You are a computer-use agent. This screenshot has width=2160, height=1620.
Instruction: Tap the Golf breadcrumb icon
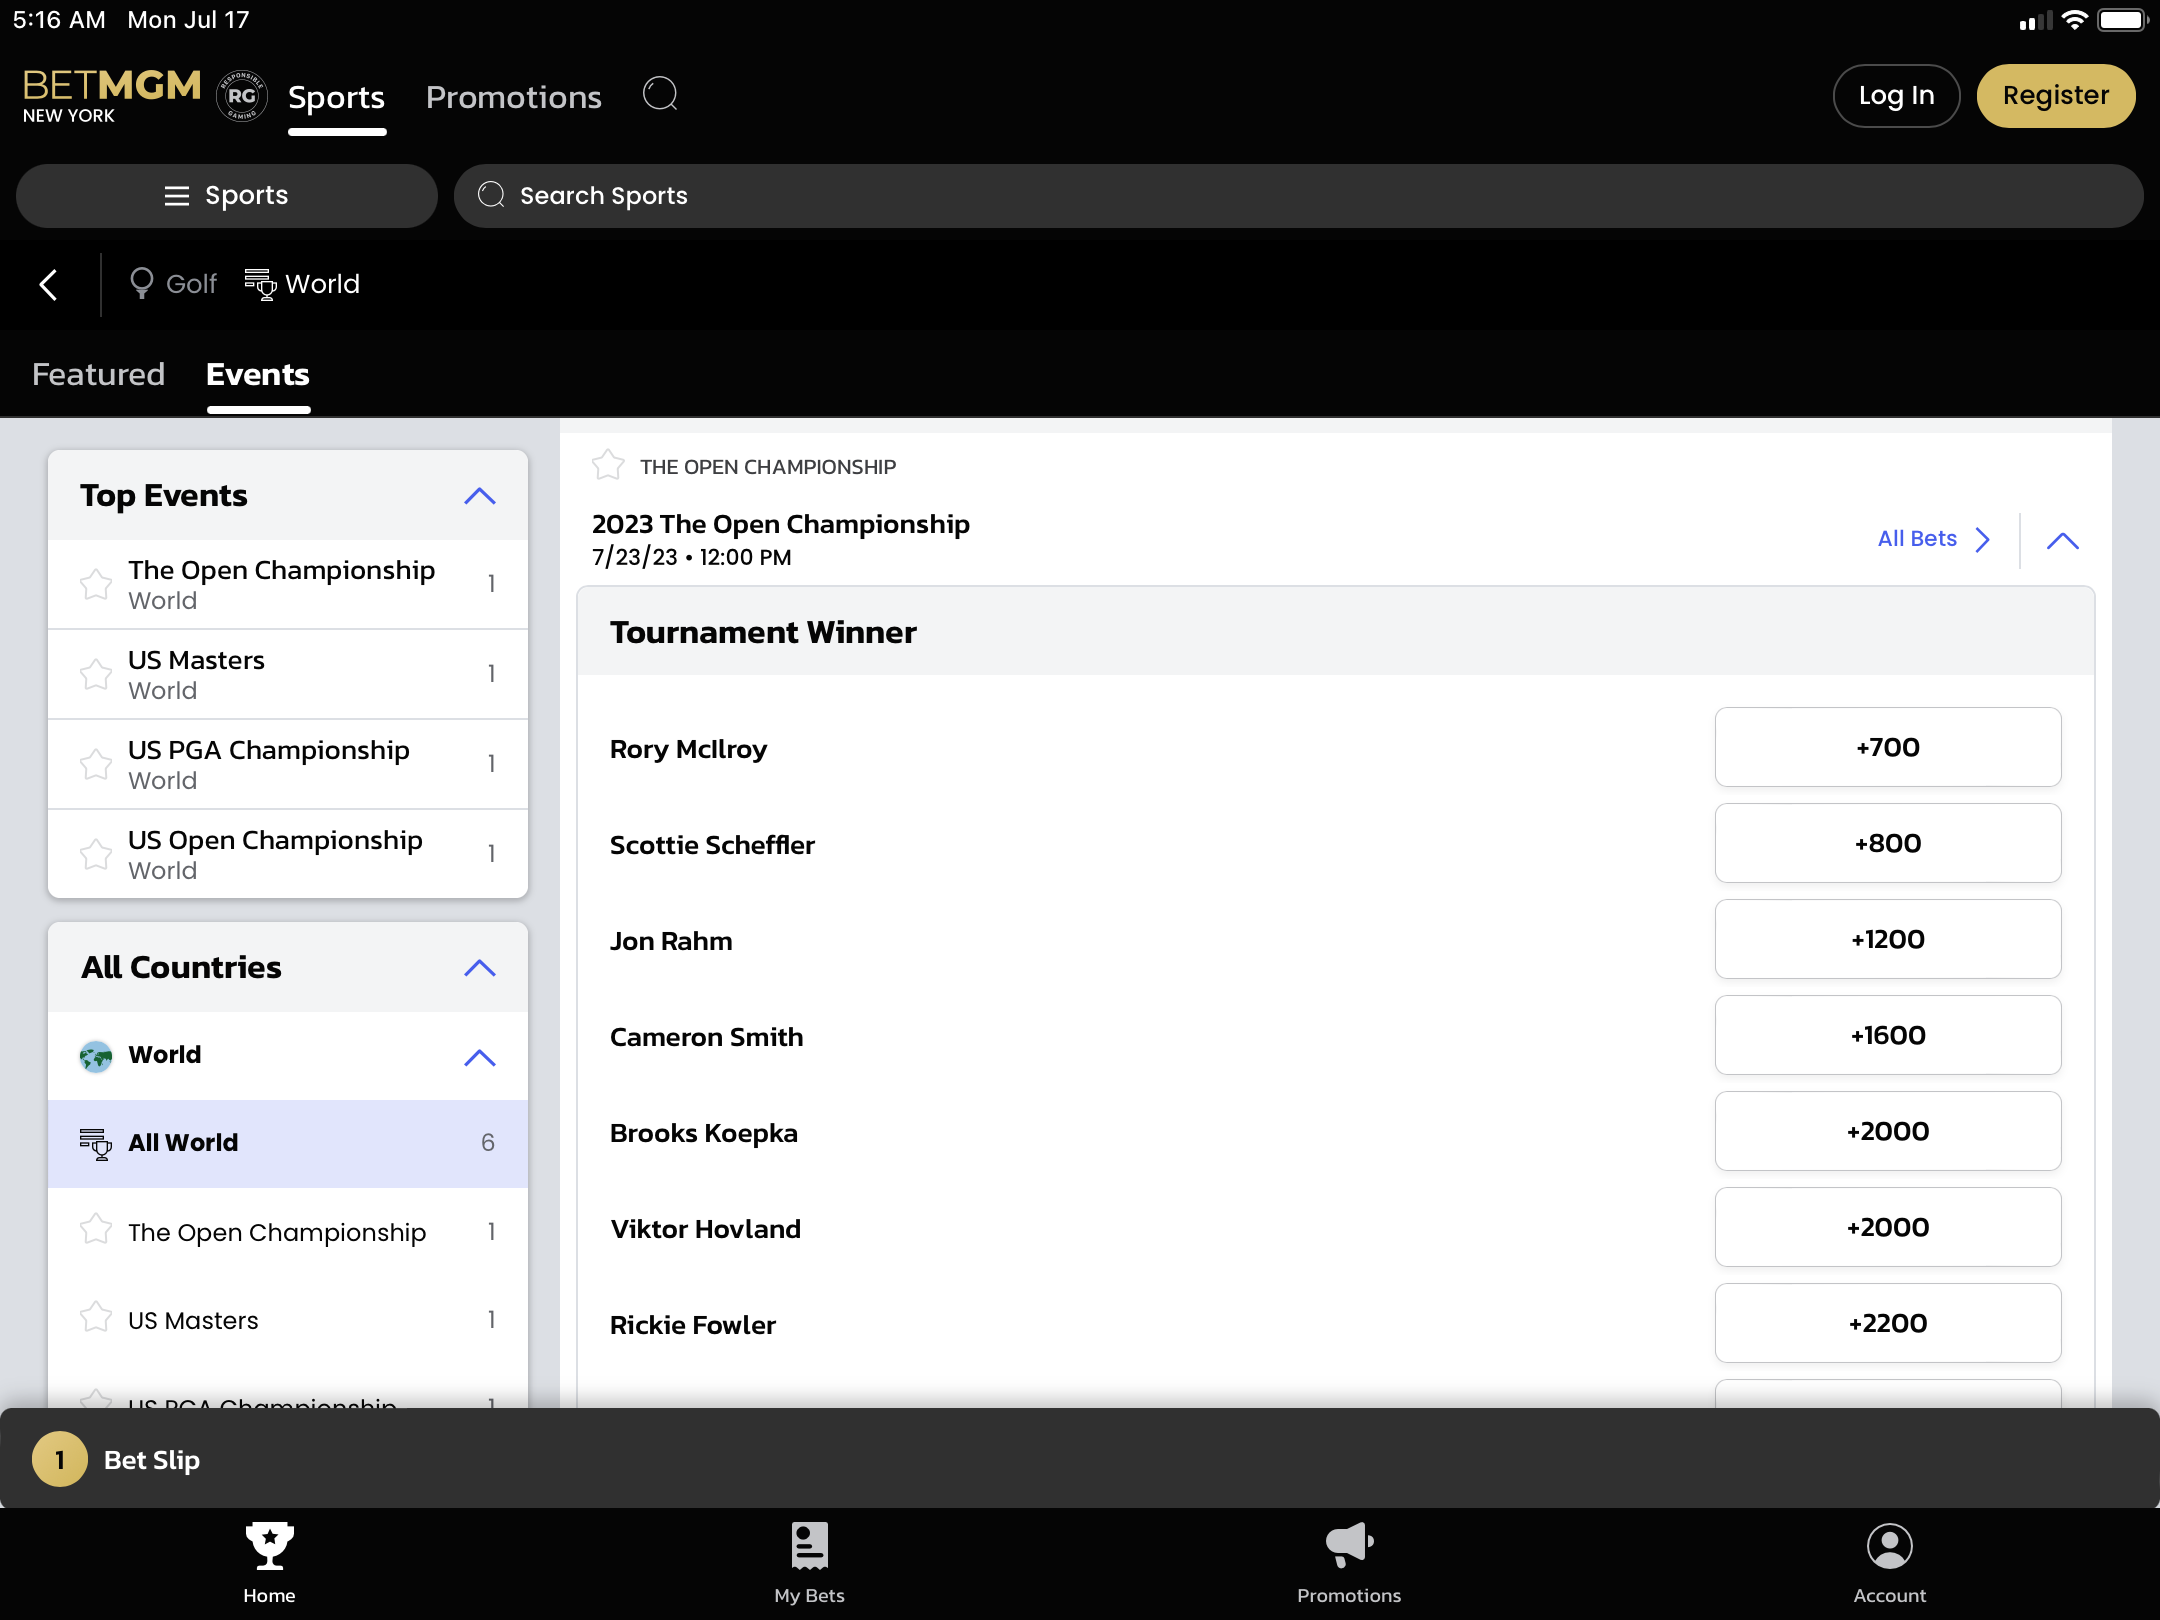pyautogui.click(x=142, y=284)
